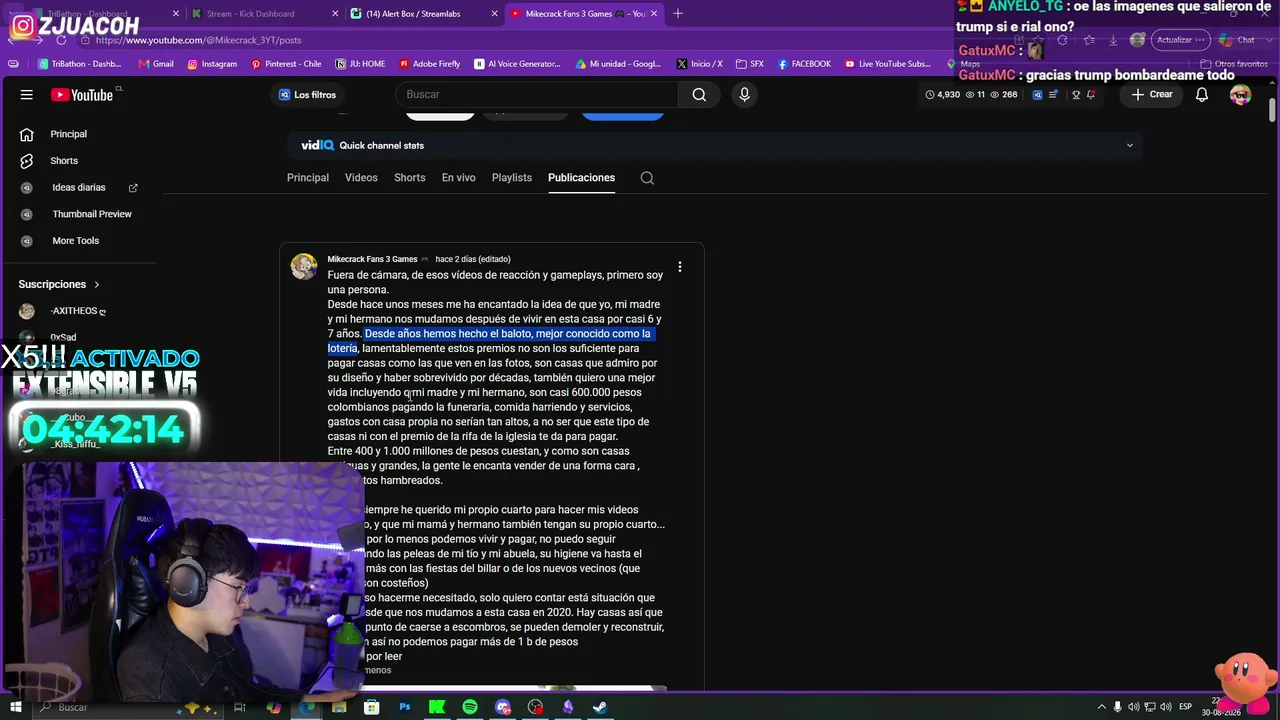Open the Kick taskbar icon
The height and width of the screenshot is (720, 1280).
[x=437, y=707]
